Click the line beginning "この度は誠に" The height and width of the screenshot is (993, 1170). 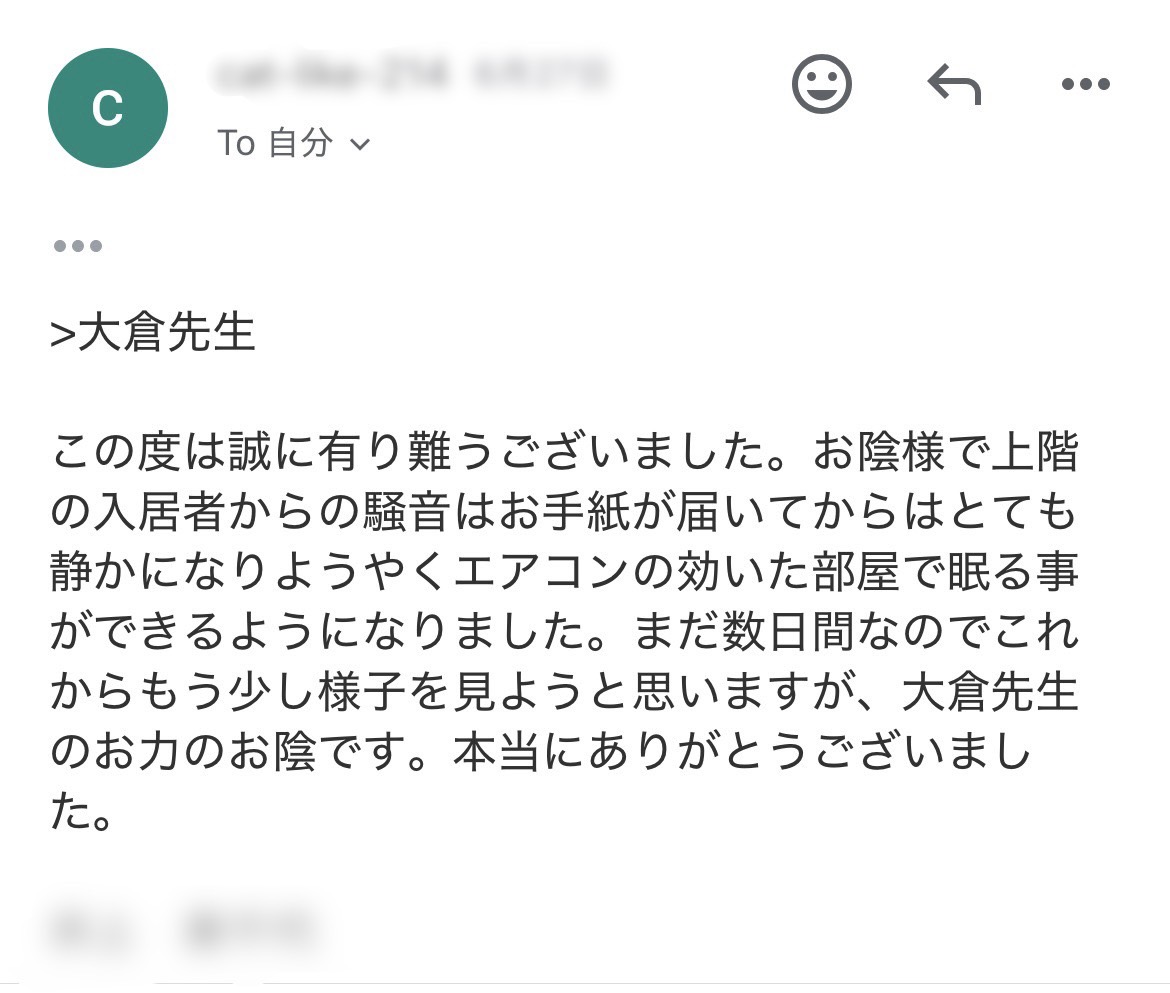click(564, 451)
